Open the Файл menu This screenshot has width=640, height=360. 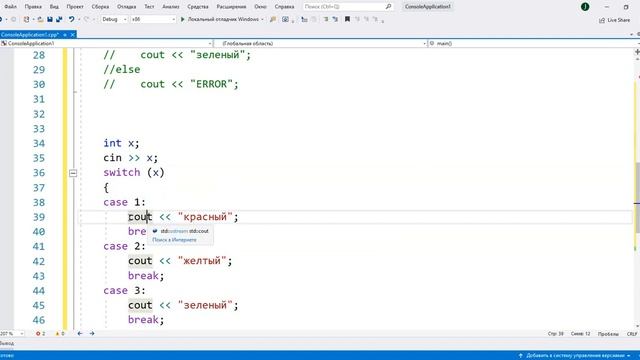[x=10, y=7]
